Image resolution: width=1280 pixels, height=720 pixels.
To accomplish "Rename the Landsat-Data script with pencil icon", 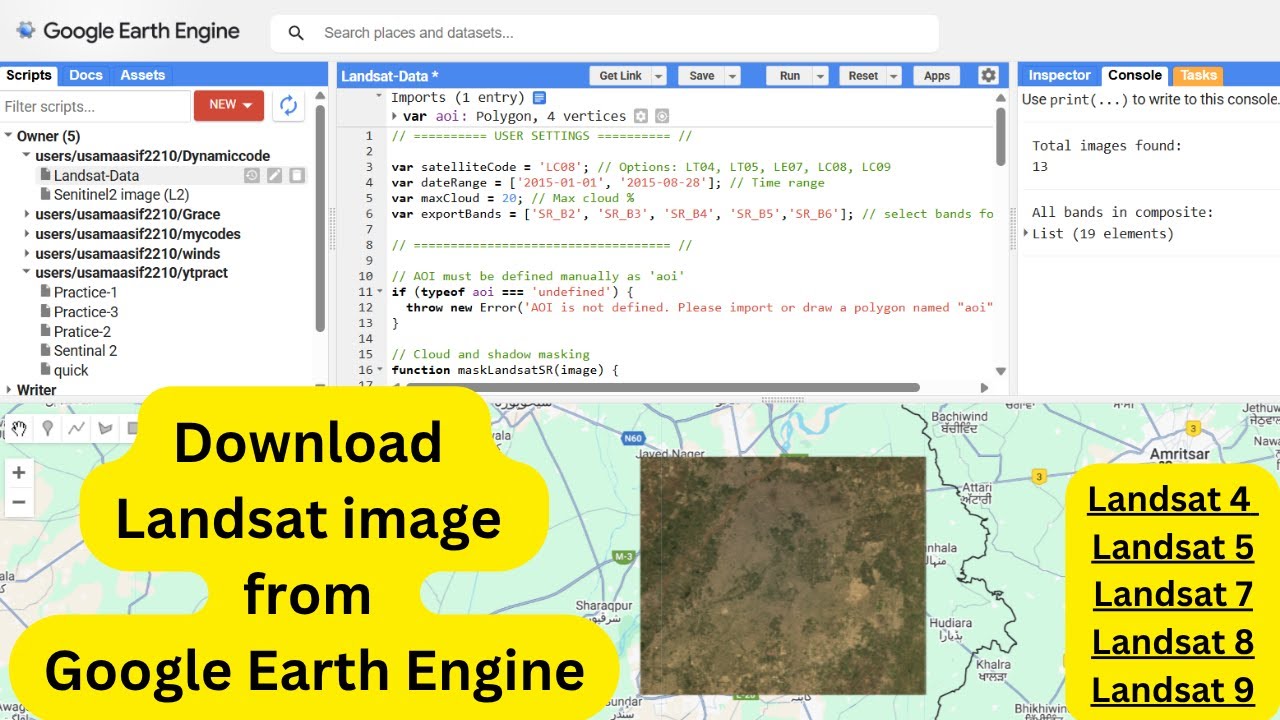I will click(x=274, y=176).
